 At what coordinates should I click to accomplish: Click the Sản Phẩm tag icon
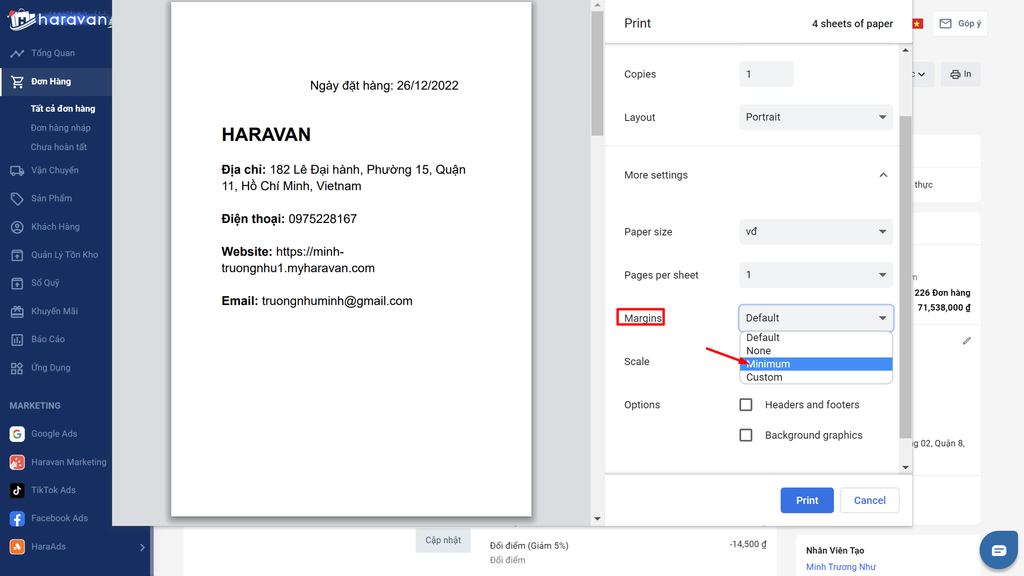17,199
